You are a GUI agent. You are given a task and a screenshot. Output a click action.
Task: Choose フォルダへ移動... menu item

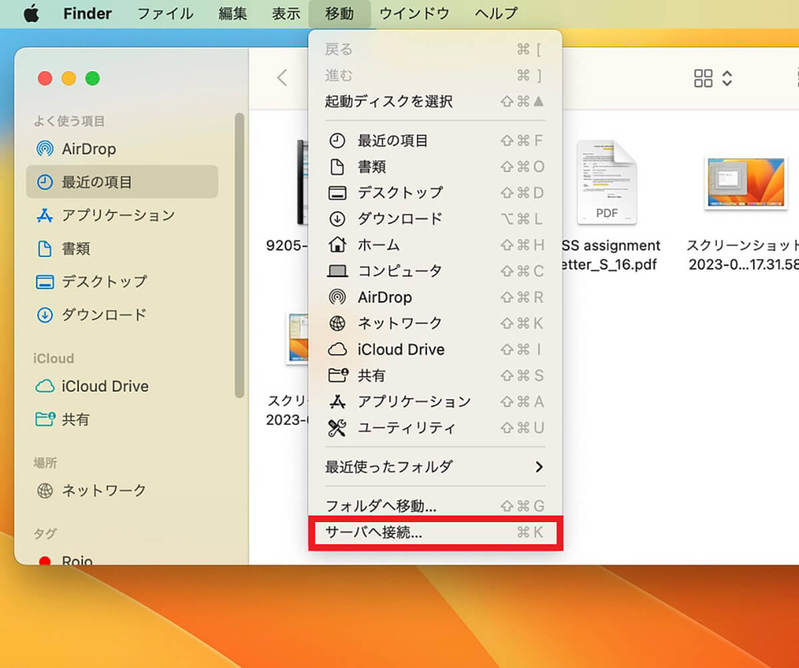click(435, 506)
